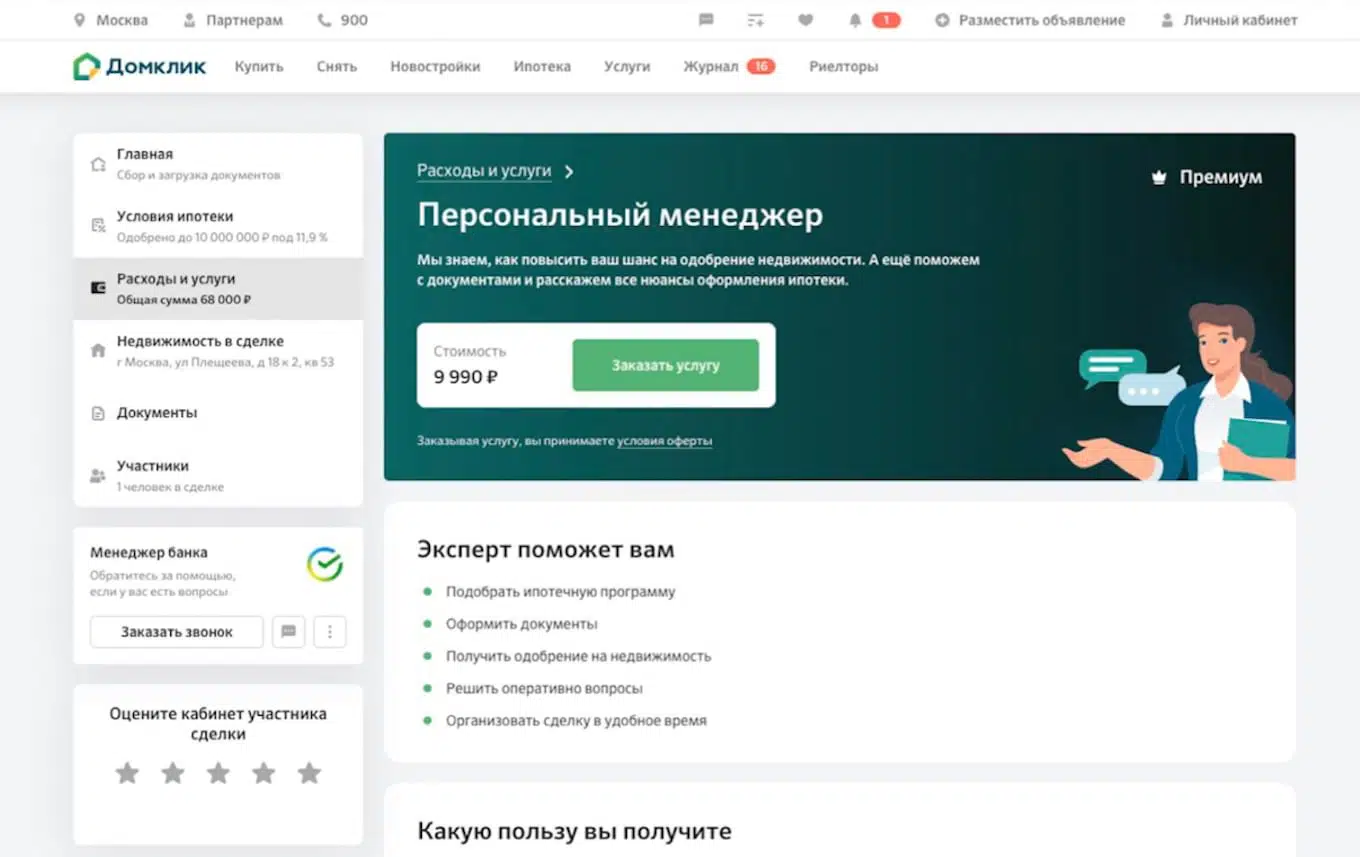Click the chevron after Расходы и услуги breadcrumb
This screenshot has width=1360, height=857.
pyautogui.click(x=569, y=172)
